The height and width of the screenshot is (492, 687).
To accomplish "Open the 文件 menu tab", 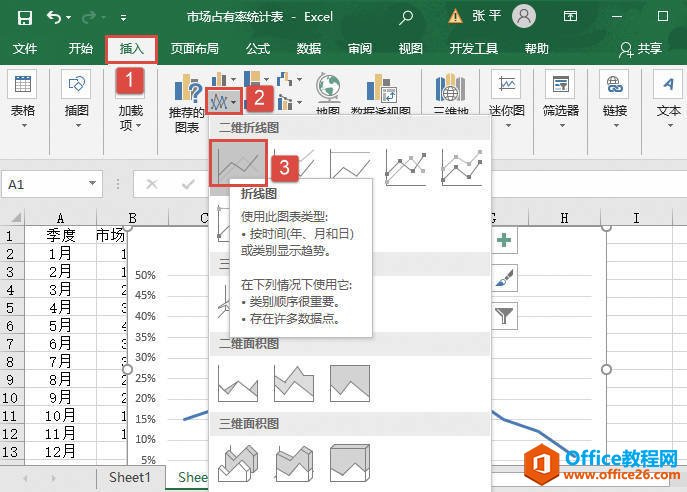I will 25,48.
